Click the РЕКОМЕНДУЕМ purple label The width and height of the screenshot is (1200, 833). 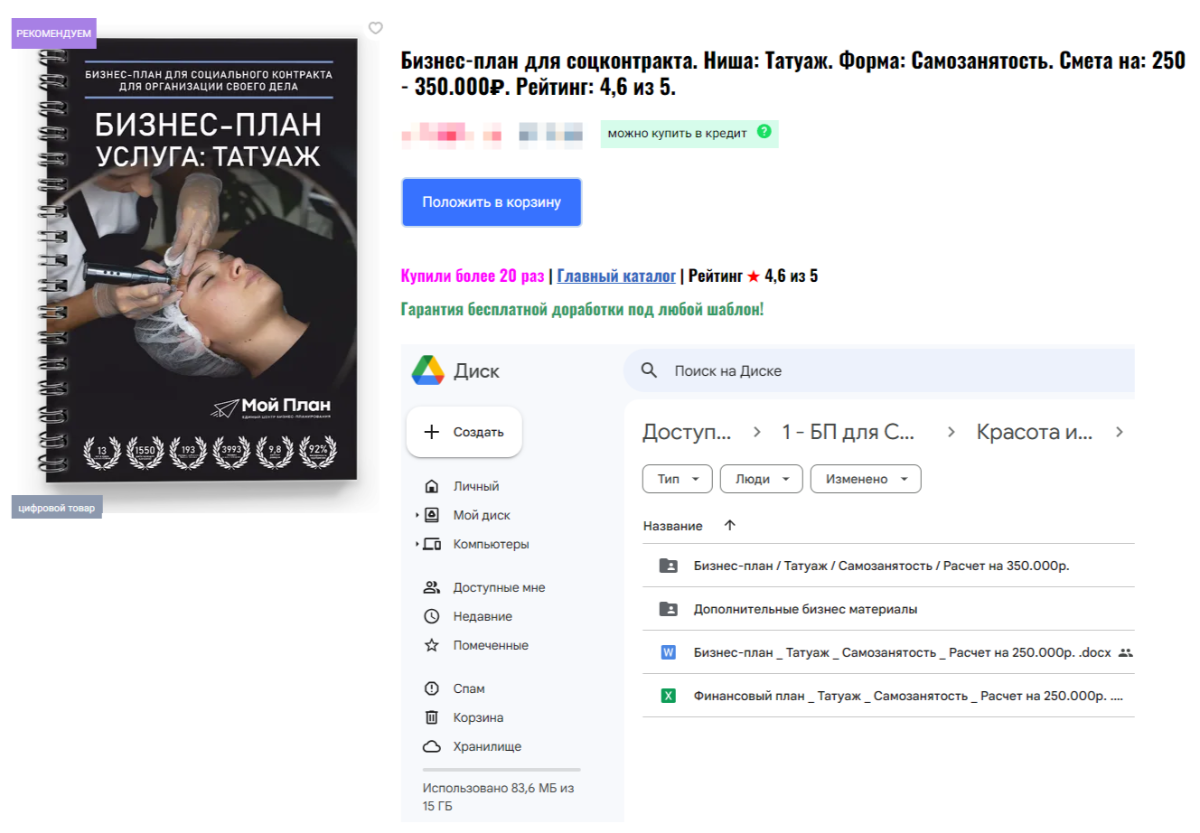click(x=54, y=34)
